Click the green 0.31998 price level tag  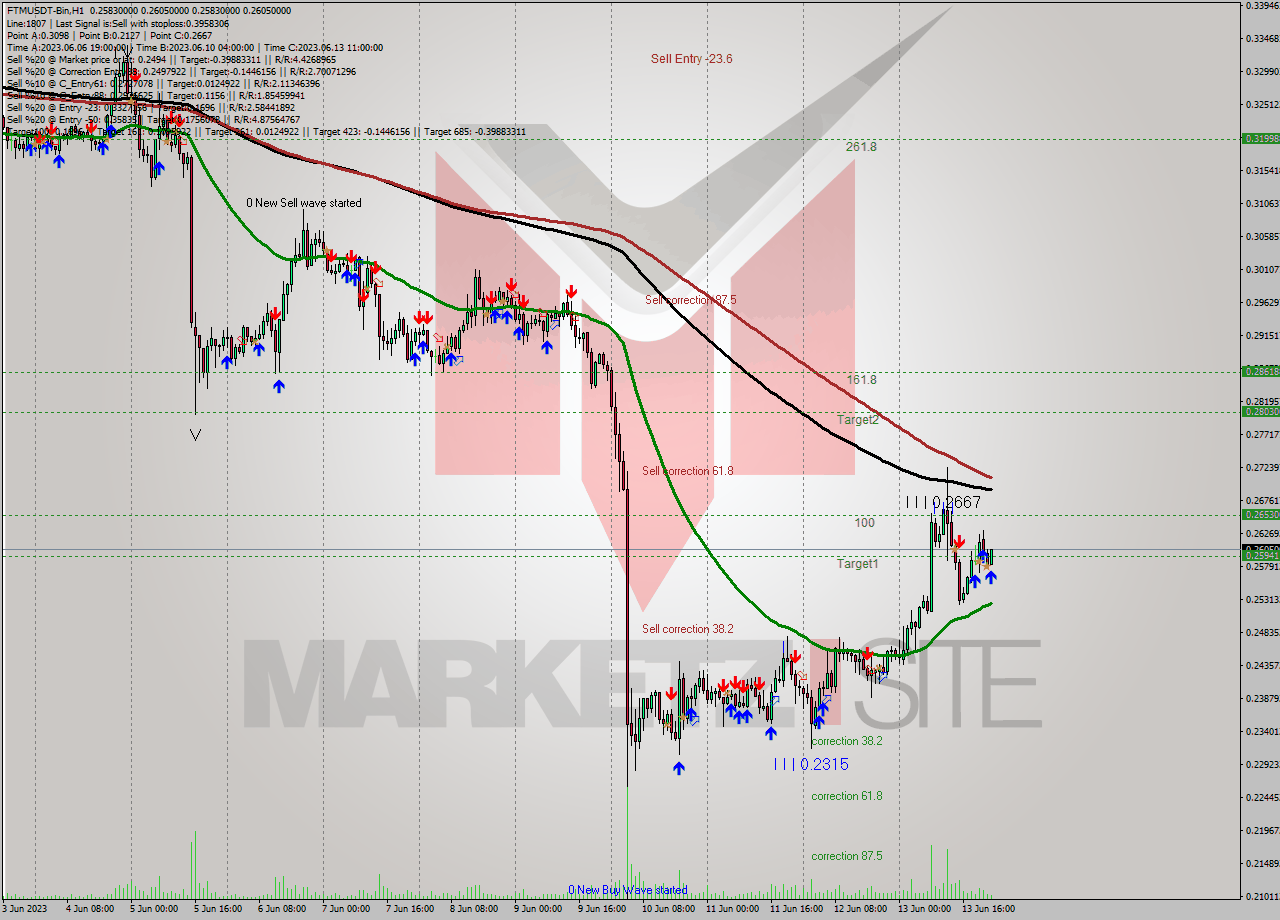click(x=1260, y=139)
